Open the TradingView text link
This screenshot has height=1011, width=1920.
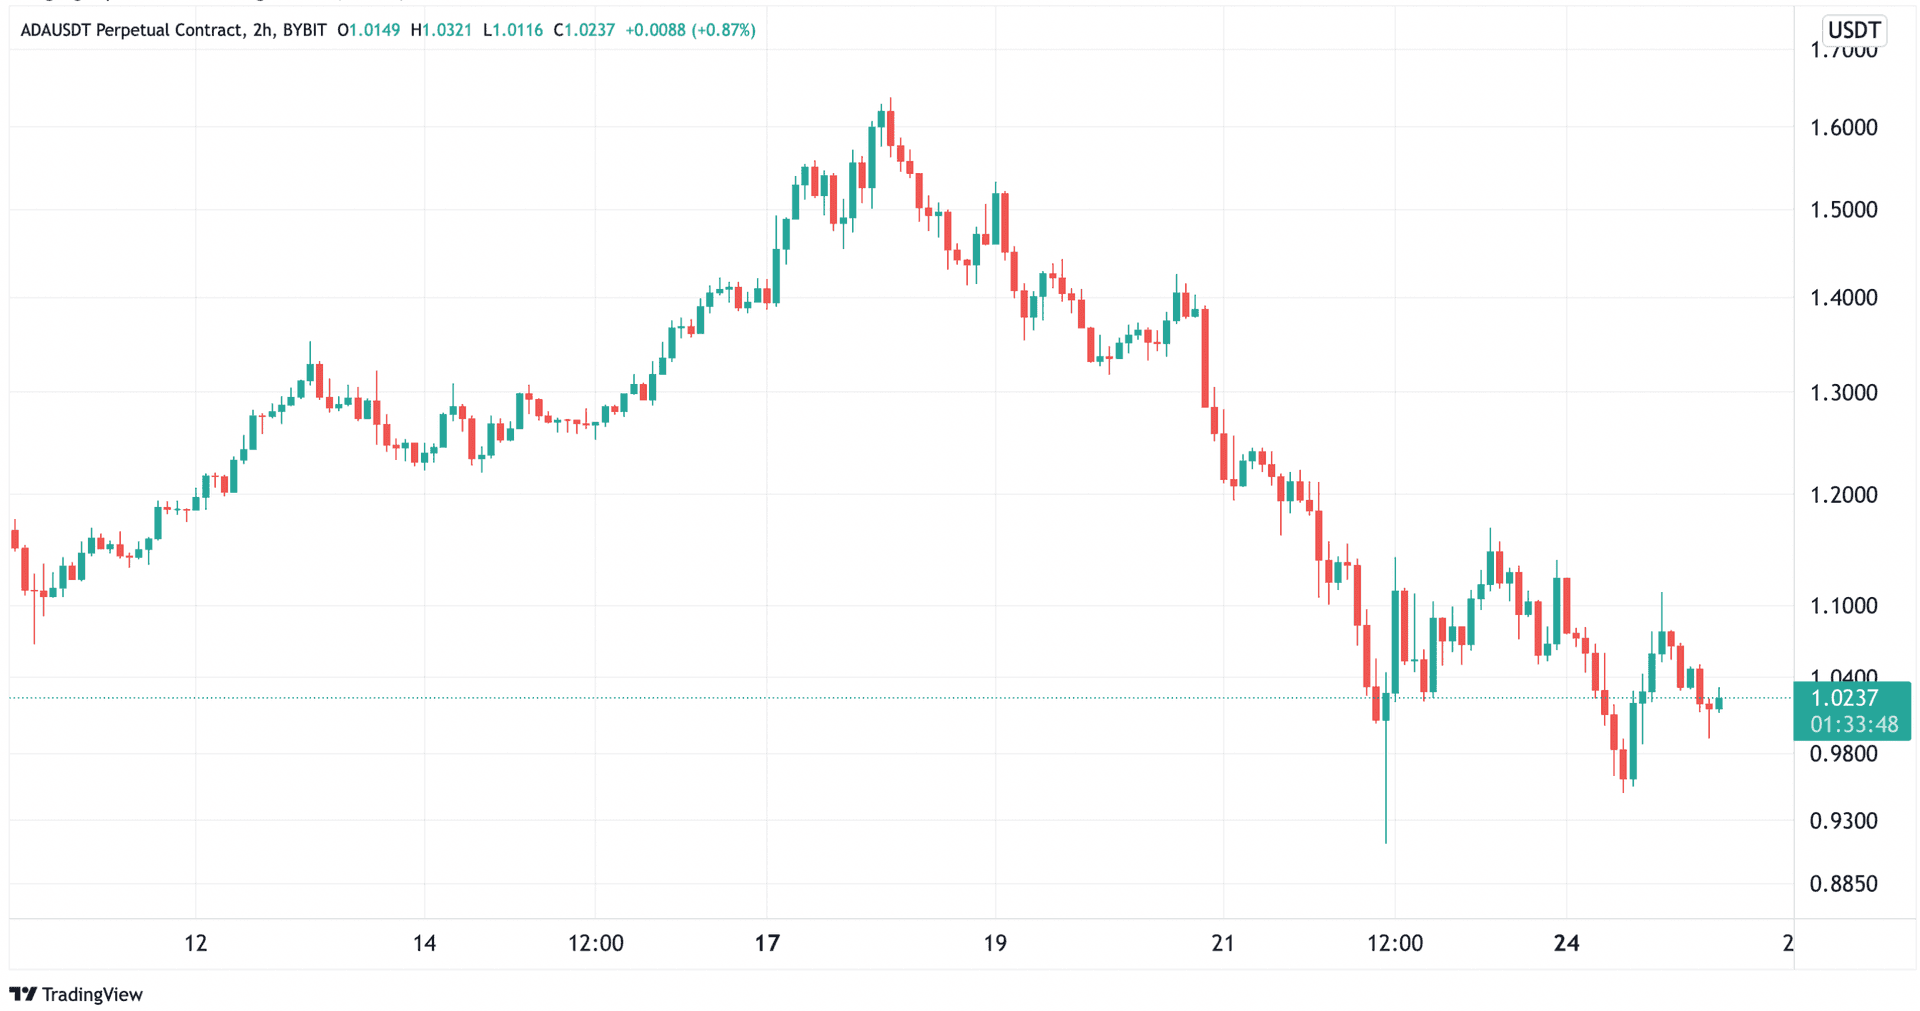[92, 994]
